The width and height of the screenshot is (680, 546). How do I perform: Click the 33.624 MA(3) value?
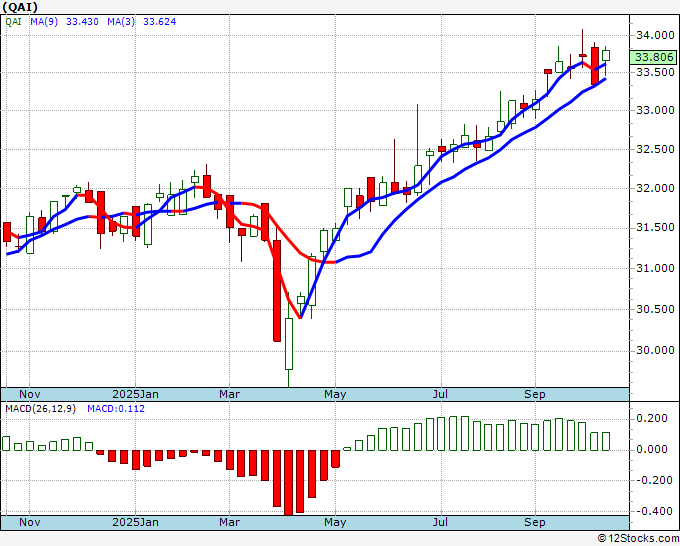click(x=160, y=22)
